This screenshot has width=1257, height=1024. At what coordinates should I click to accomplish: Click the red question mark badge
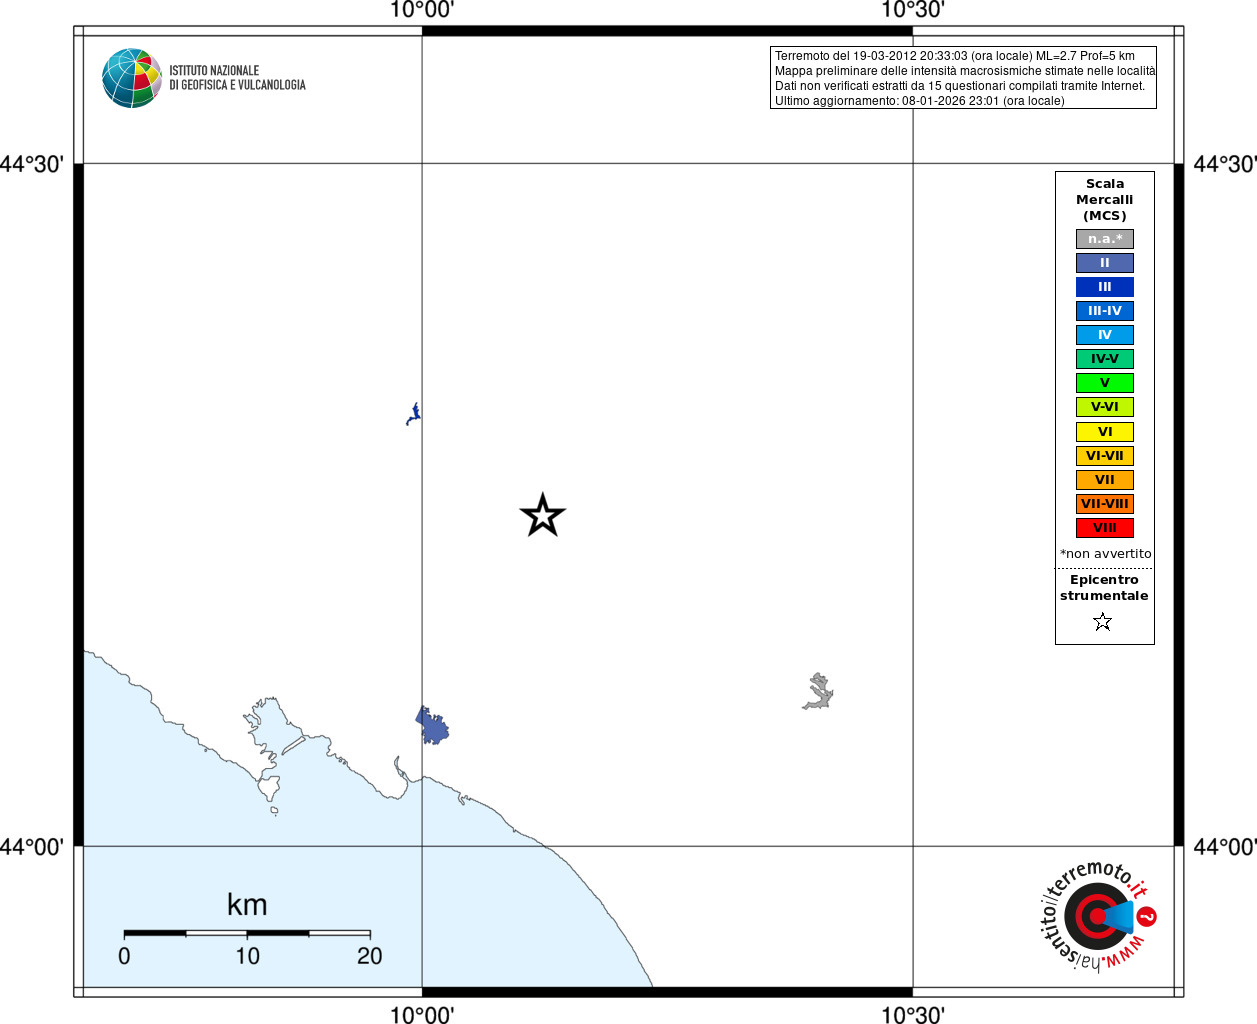1147,916
